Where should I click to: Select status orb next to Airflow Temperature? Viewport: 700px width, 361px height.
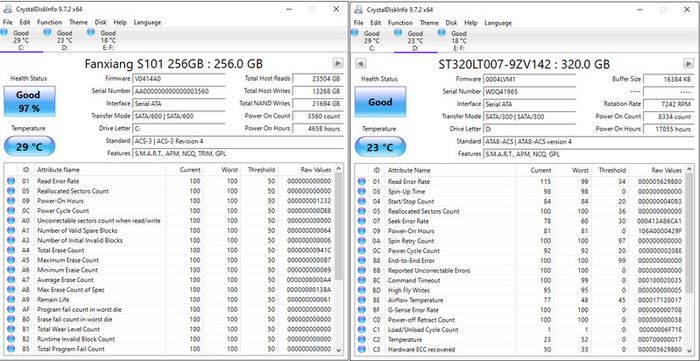click(362, 300)
